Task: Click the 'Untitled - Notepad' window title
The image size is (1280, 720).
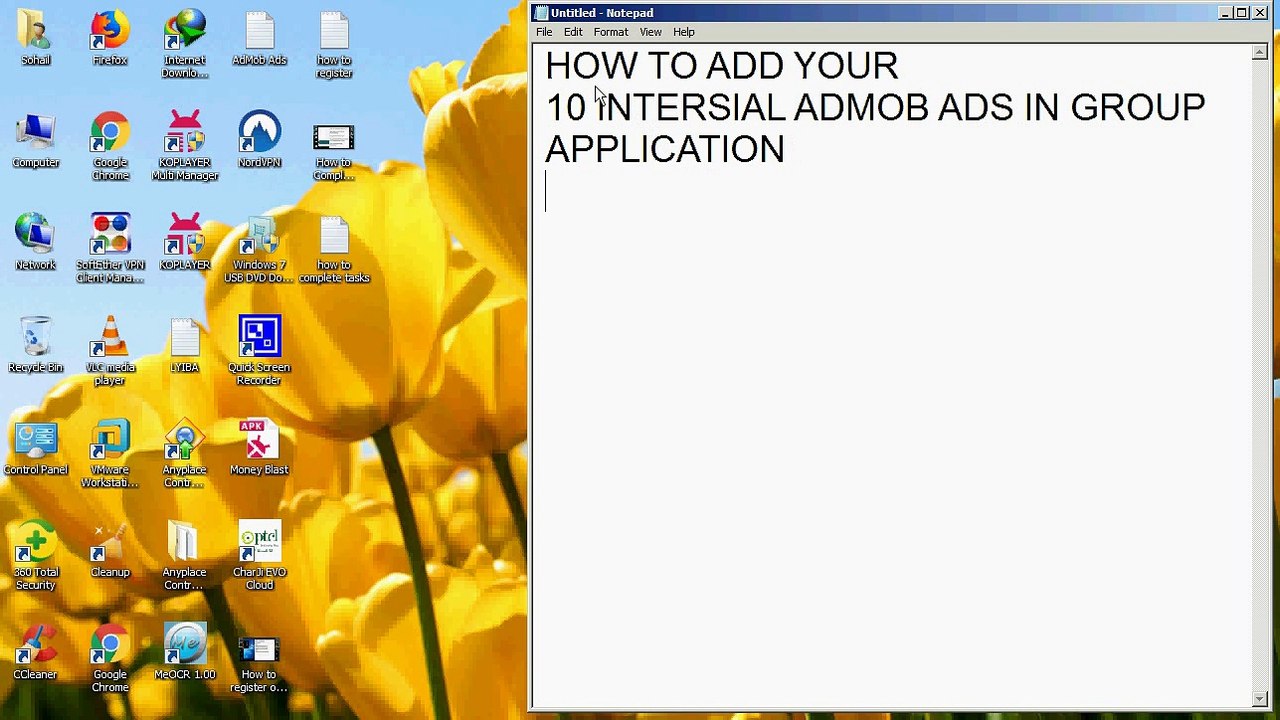Action: [602, 13]
